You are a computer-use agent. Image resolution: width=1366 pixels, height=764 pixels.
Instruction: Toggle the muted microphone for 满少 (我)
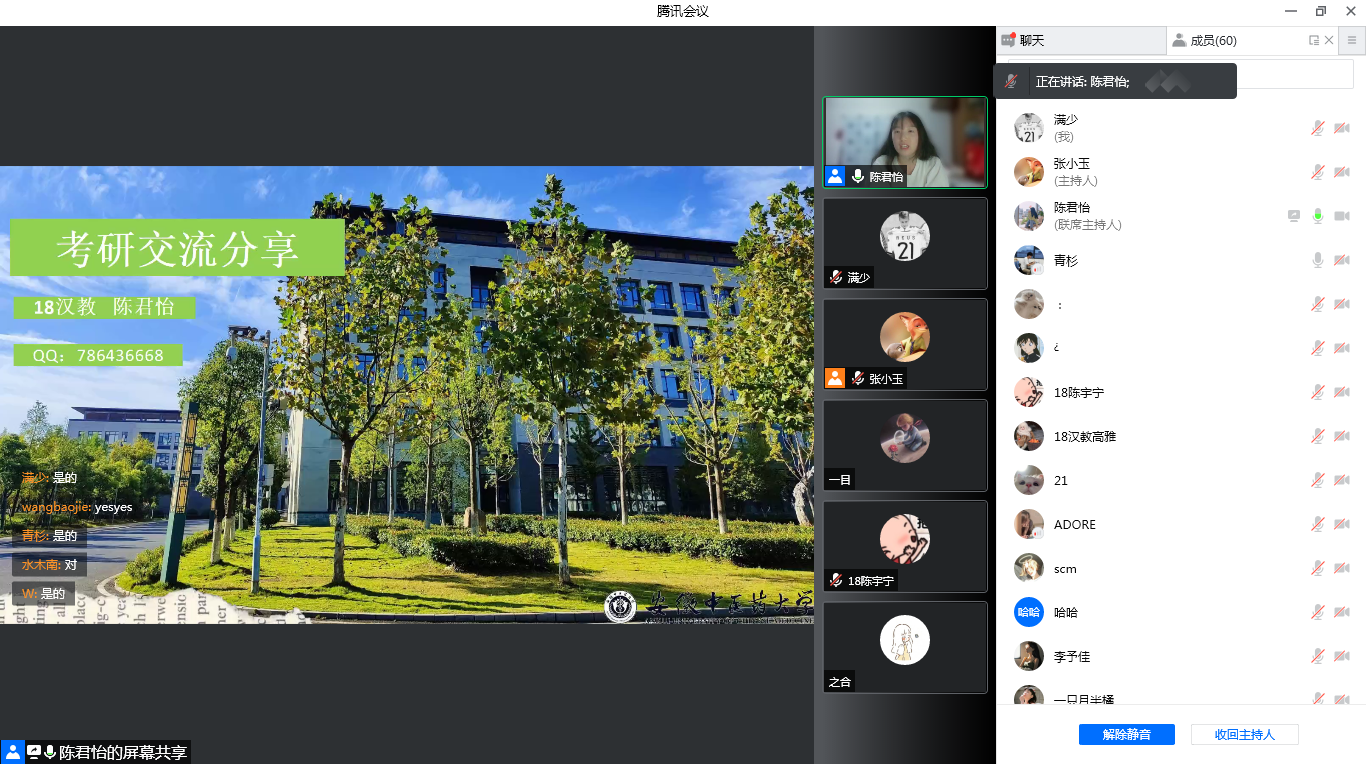[1318, 128]
